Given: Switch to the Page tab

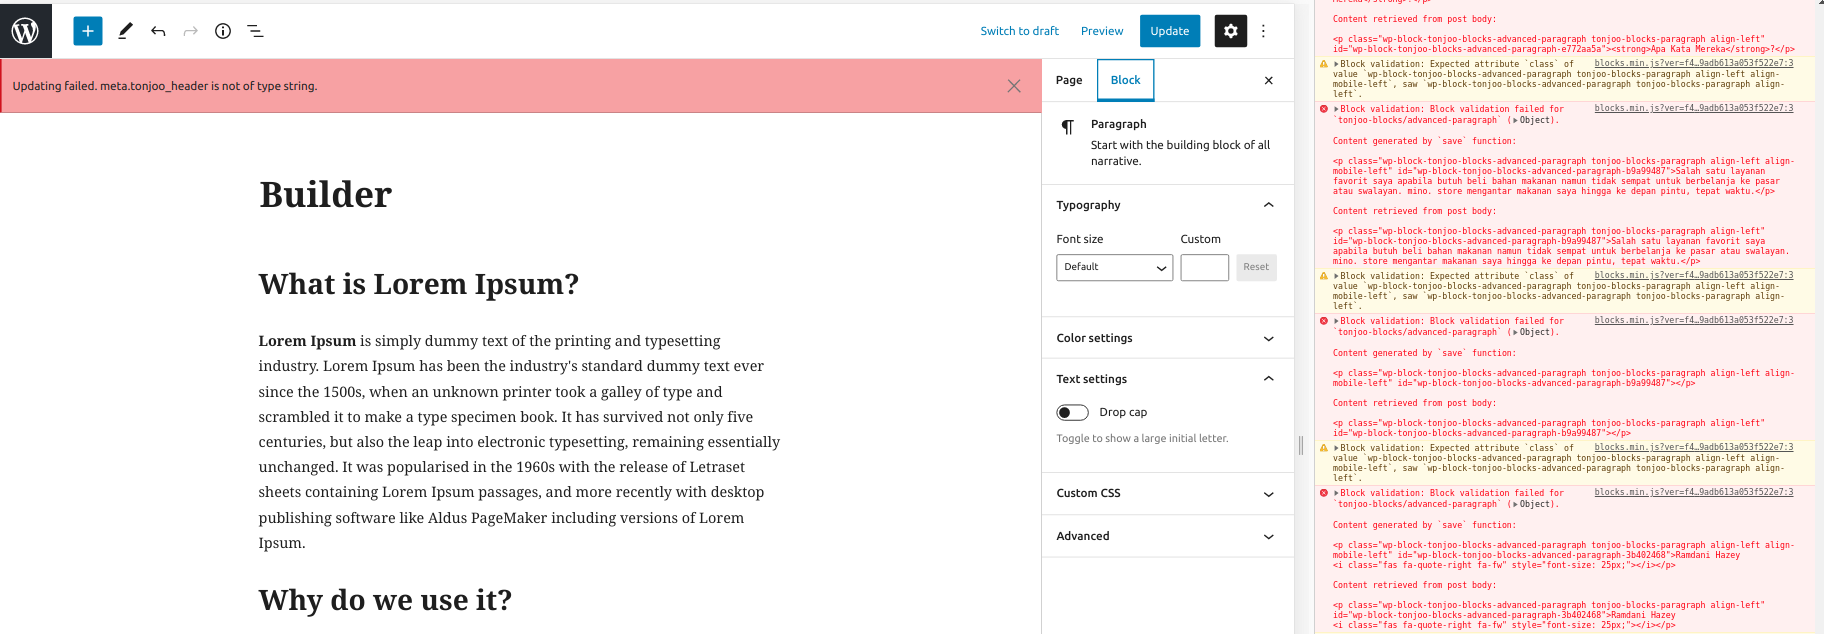Looking at the screenshot, I should [x=1069, y=80].
